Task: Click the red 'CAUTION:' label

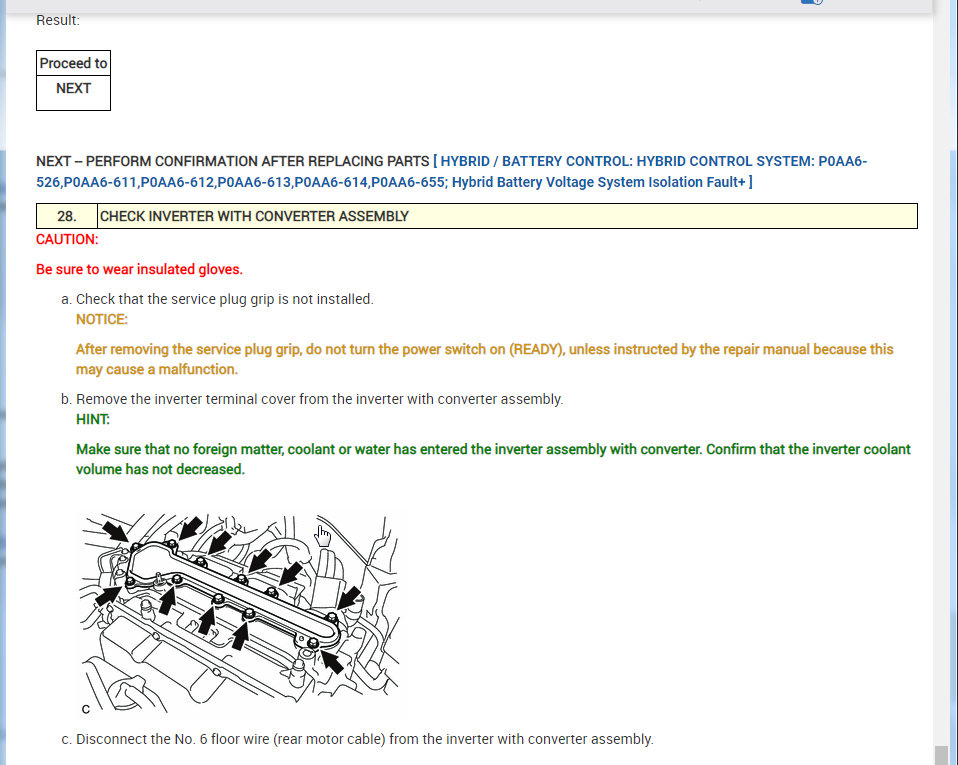Action: point(67,240)
